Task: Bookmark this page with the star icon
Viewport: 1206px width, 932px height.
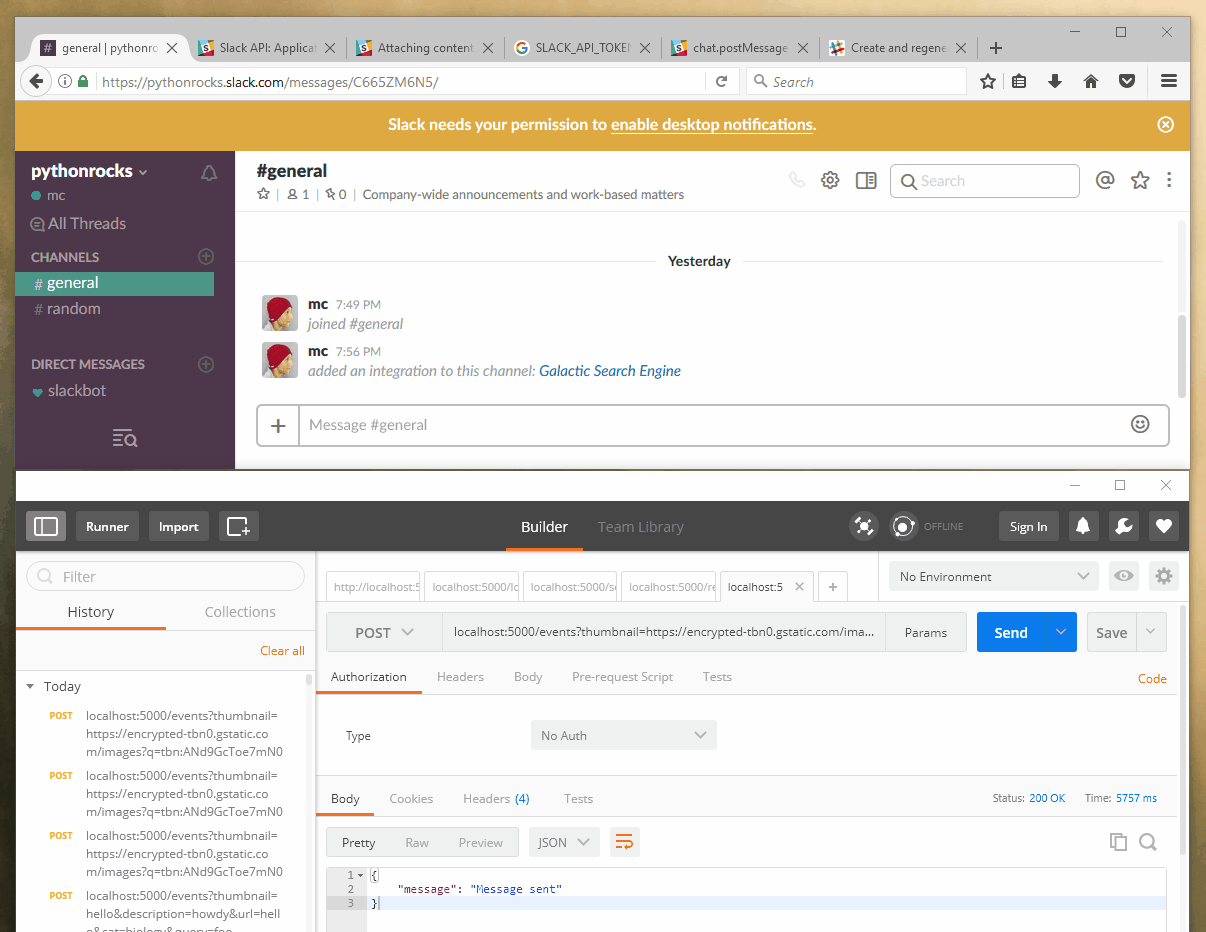Action: coord(988,81)
